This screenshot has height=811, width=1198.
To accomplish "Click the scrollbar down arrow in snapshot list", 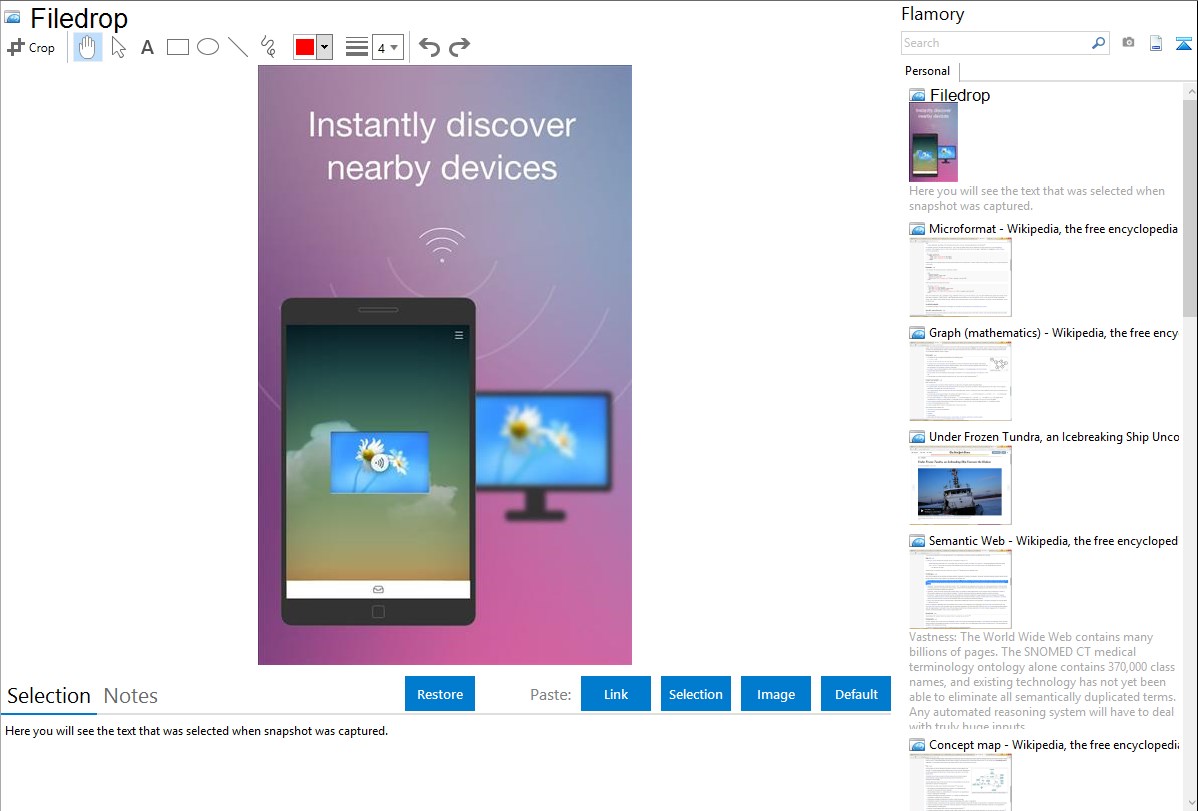I will (x=1190, y=802).
